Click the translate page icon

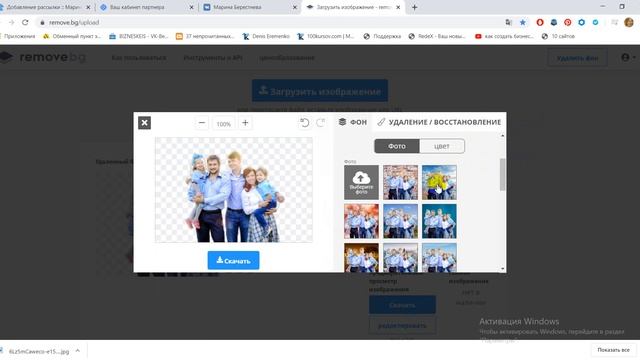[x=509, y=22]
